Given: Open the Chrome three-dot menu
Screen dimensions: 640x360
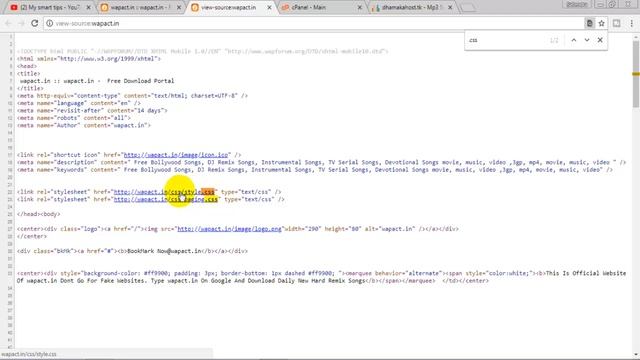Looking at the screenshot, I should (631, 23).
